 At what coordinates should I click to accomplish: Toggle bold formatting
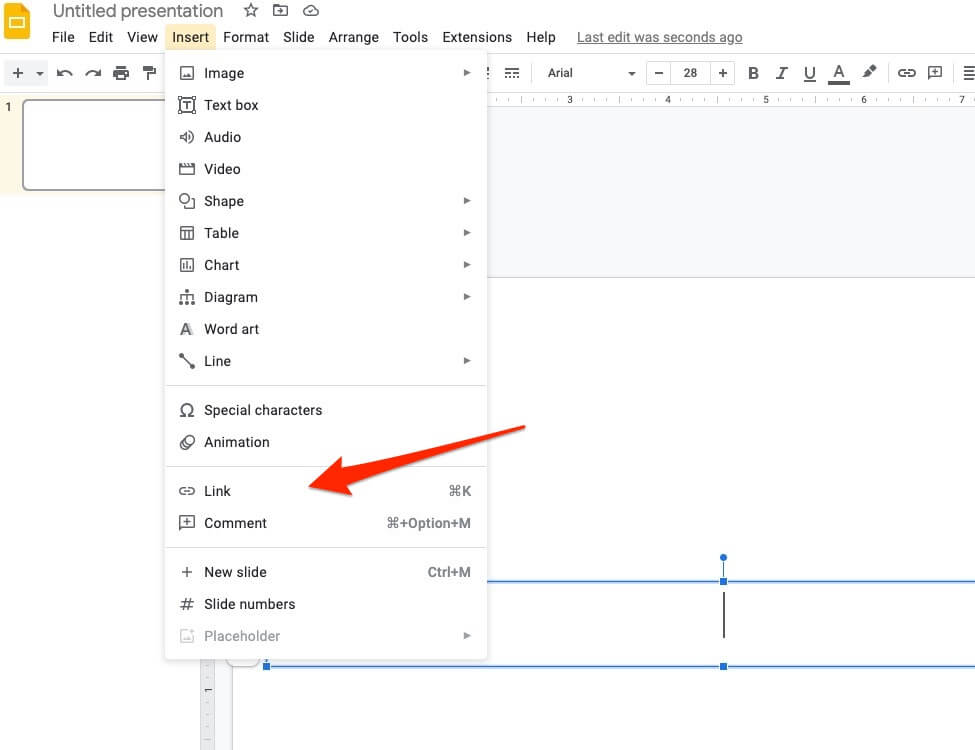(x=753, y=73)
